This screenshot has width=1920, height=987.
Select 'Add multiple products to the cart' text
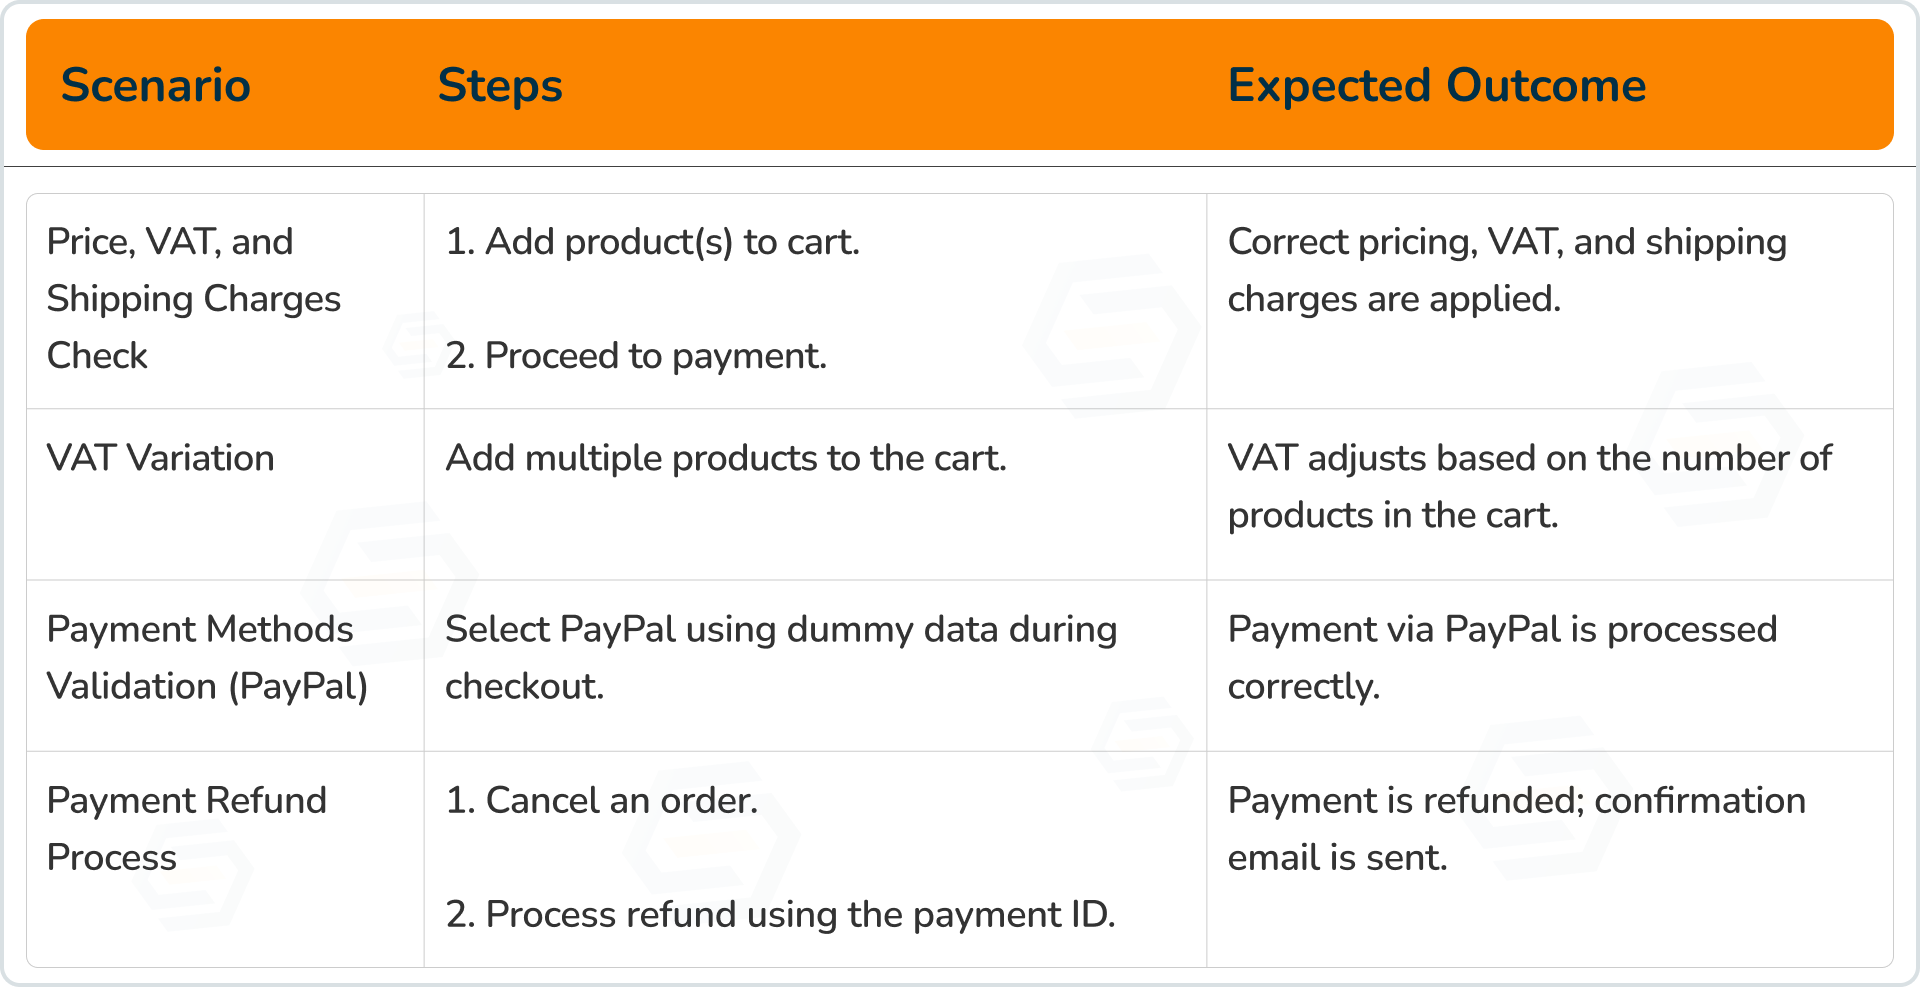725,458
